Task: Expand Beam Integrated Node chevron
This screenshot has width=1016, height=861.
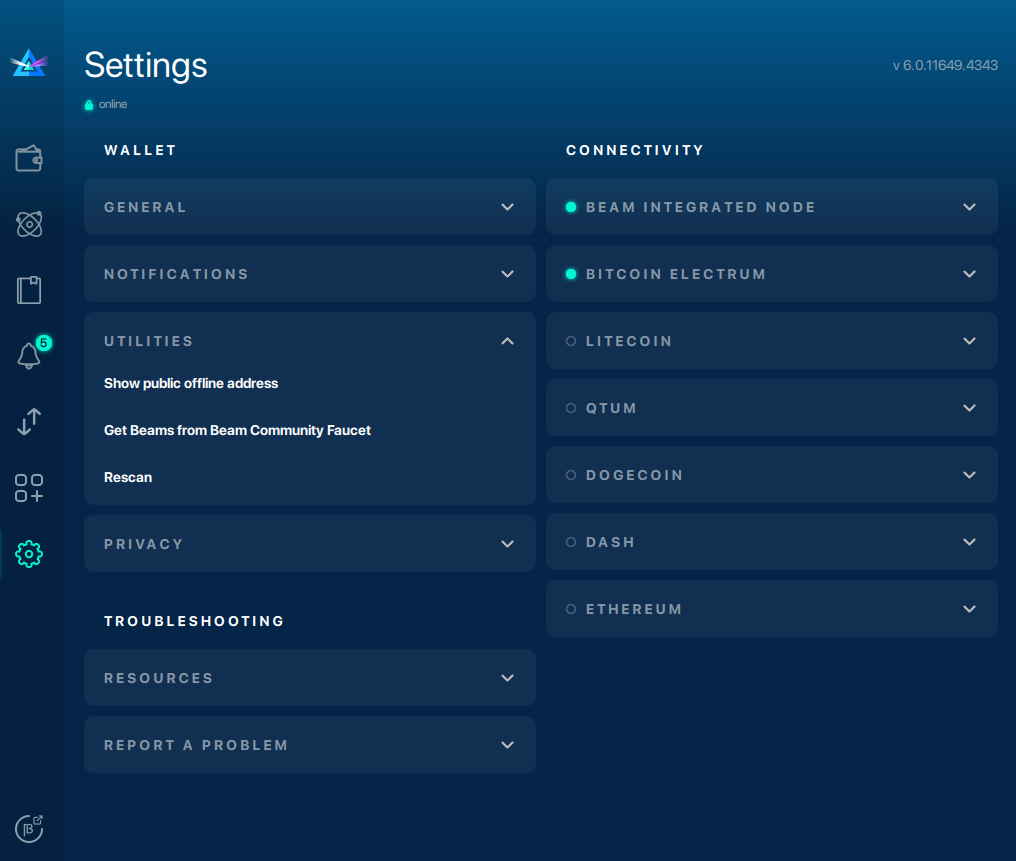Action: pyautogui.click(x=969, y=207)
